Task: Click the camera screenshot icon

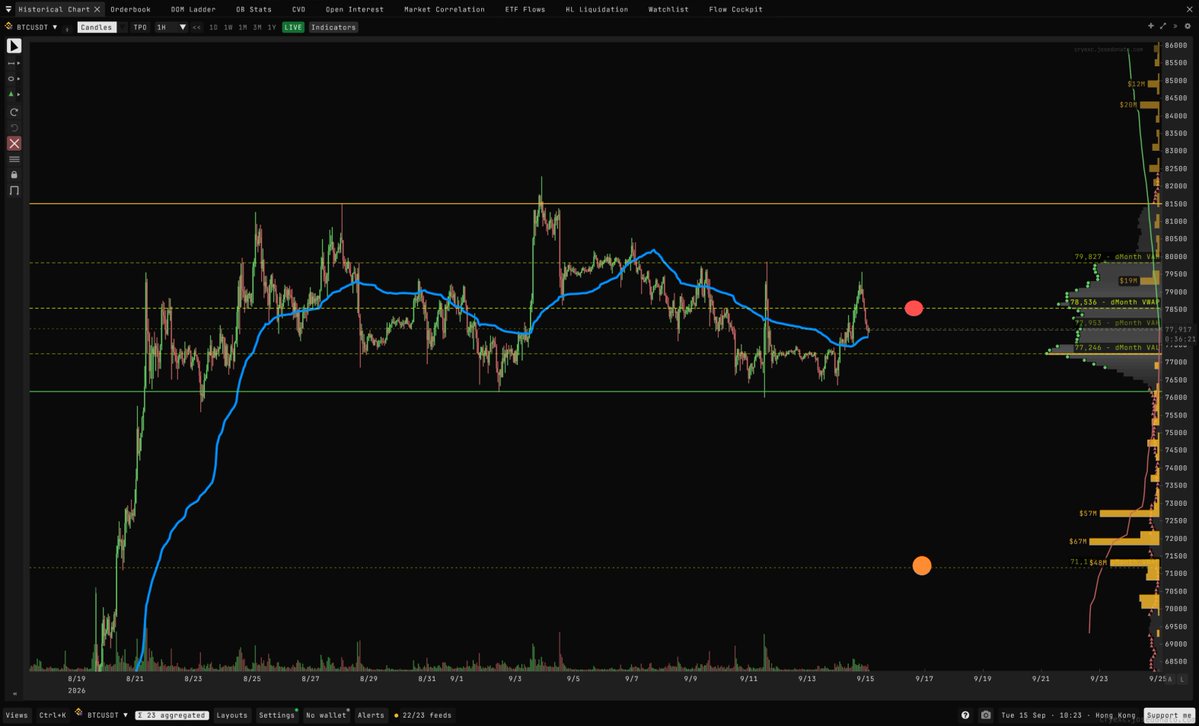Action: [x=986, y=715]
